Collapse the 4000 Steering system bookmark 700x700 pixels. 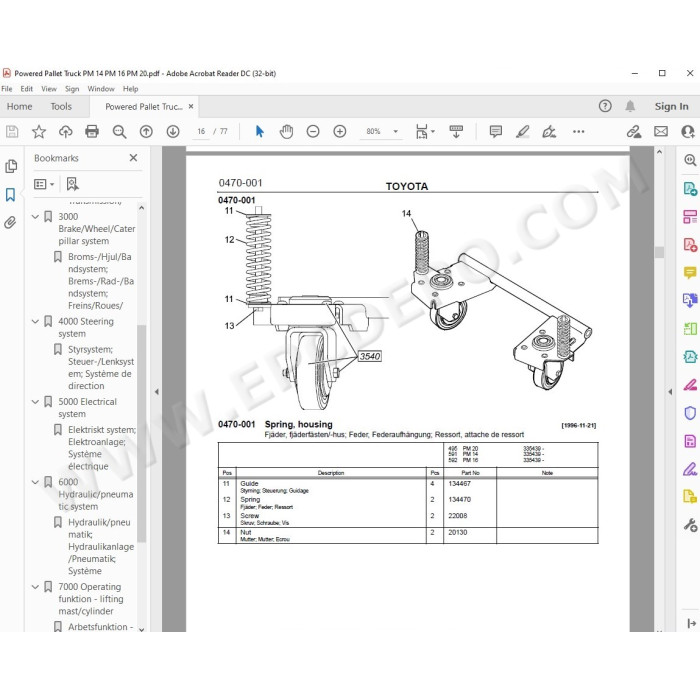[x=35, y=321]
